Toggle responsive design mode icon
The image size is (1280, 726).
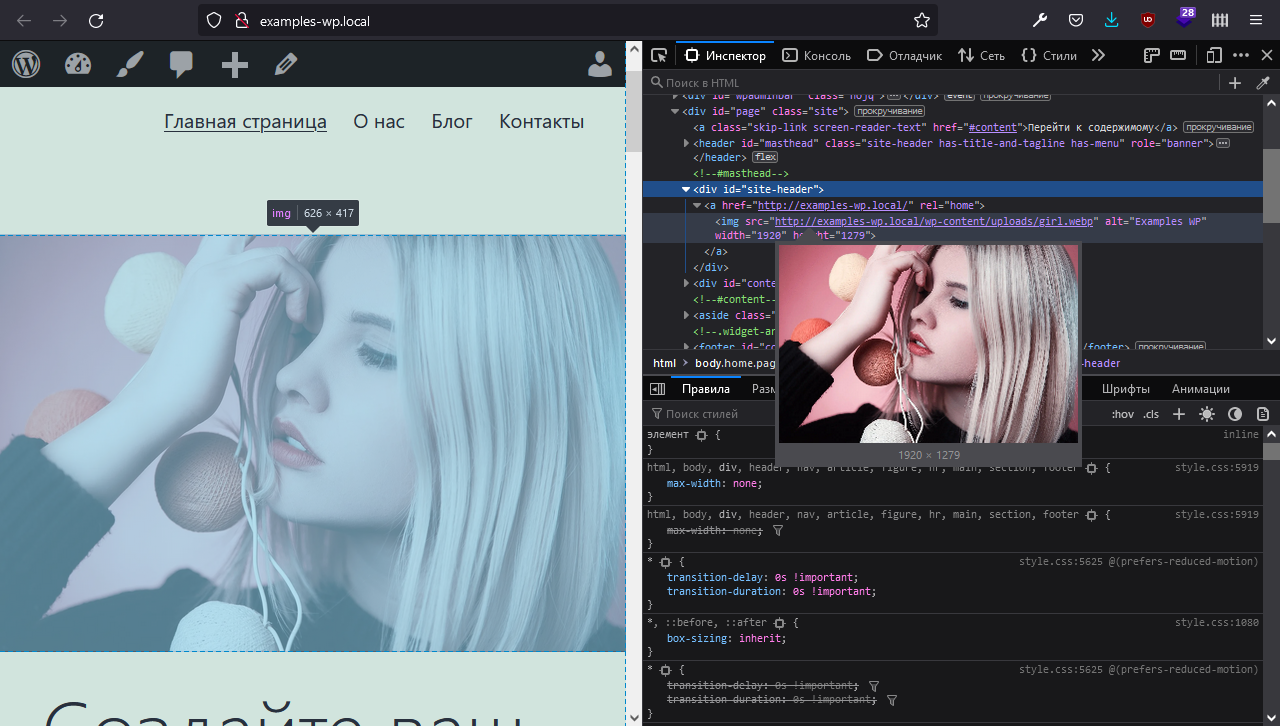1214,55
